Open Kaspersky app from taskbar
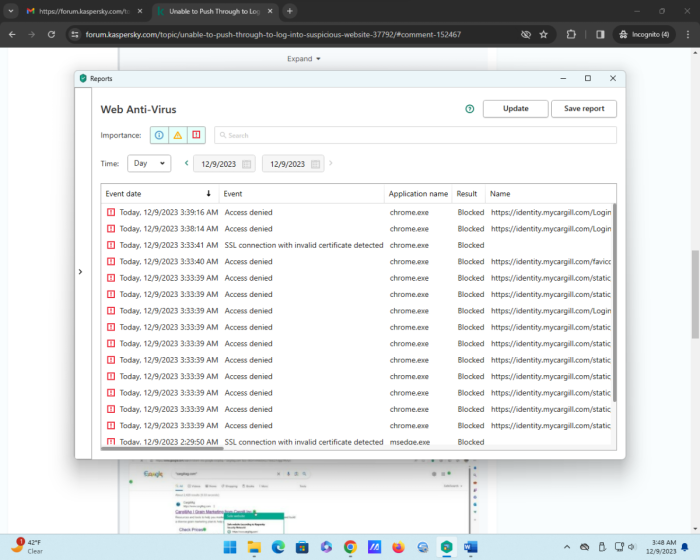This screenshot has width=700, height=560. click(446, 547)
